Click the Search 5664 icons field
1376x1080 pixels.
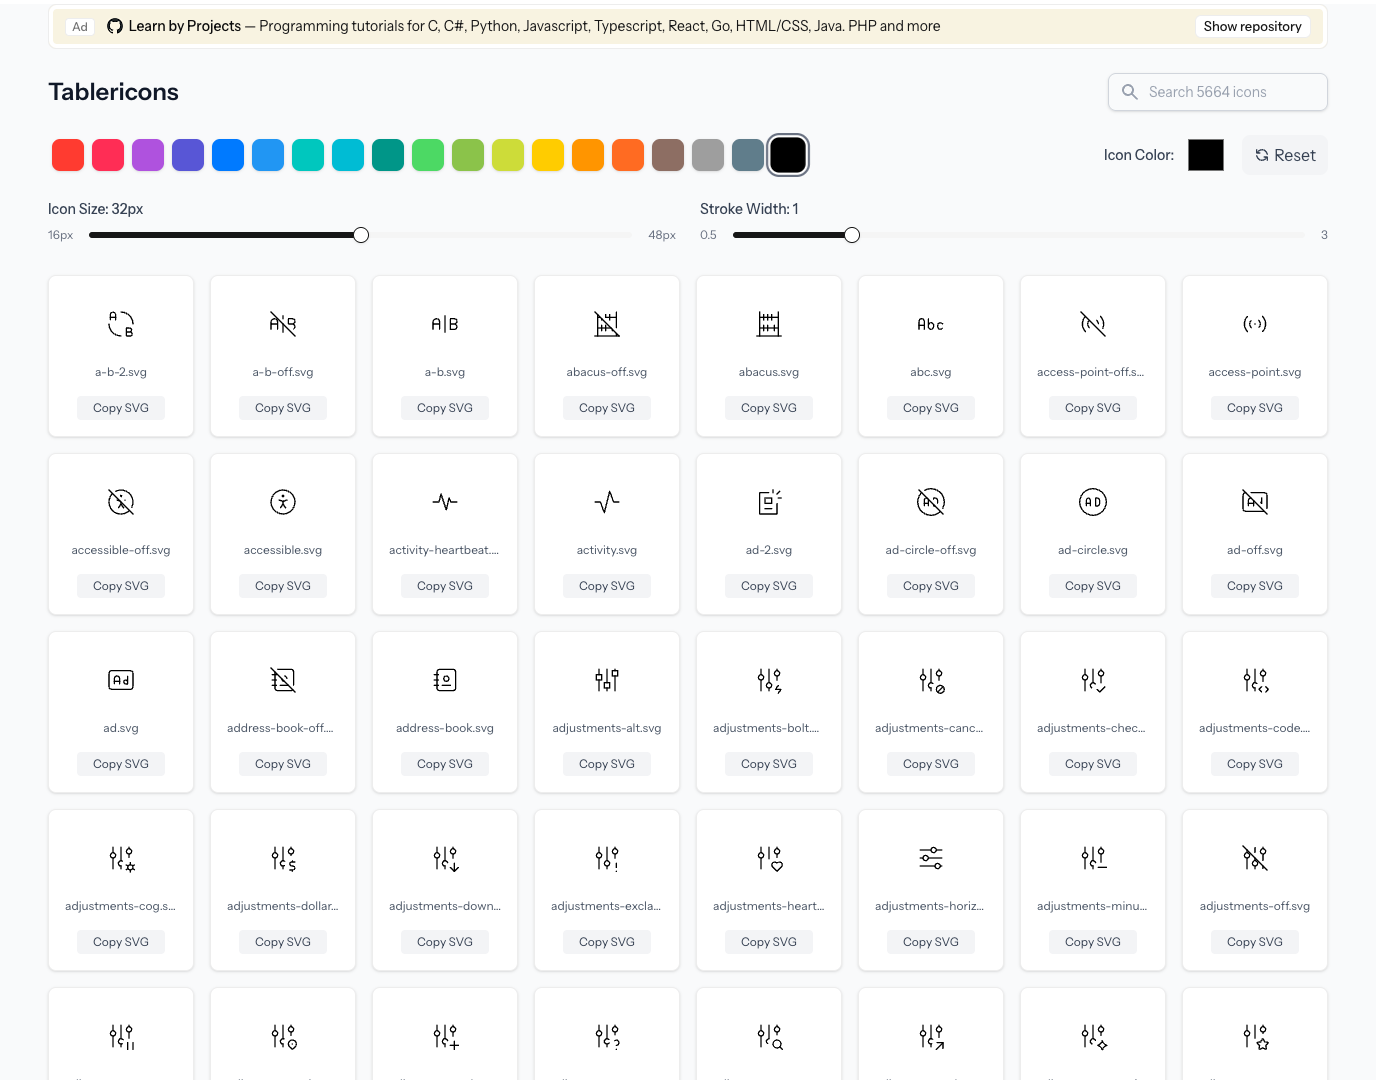click(1216, 91)
